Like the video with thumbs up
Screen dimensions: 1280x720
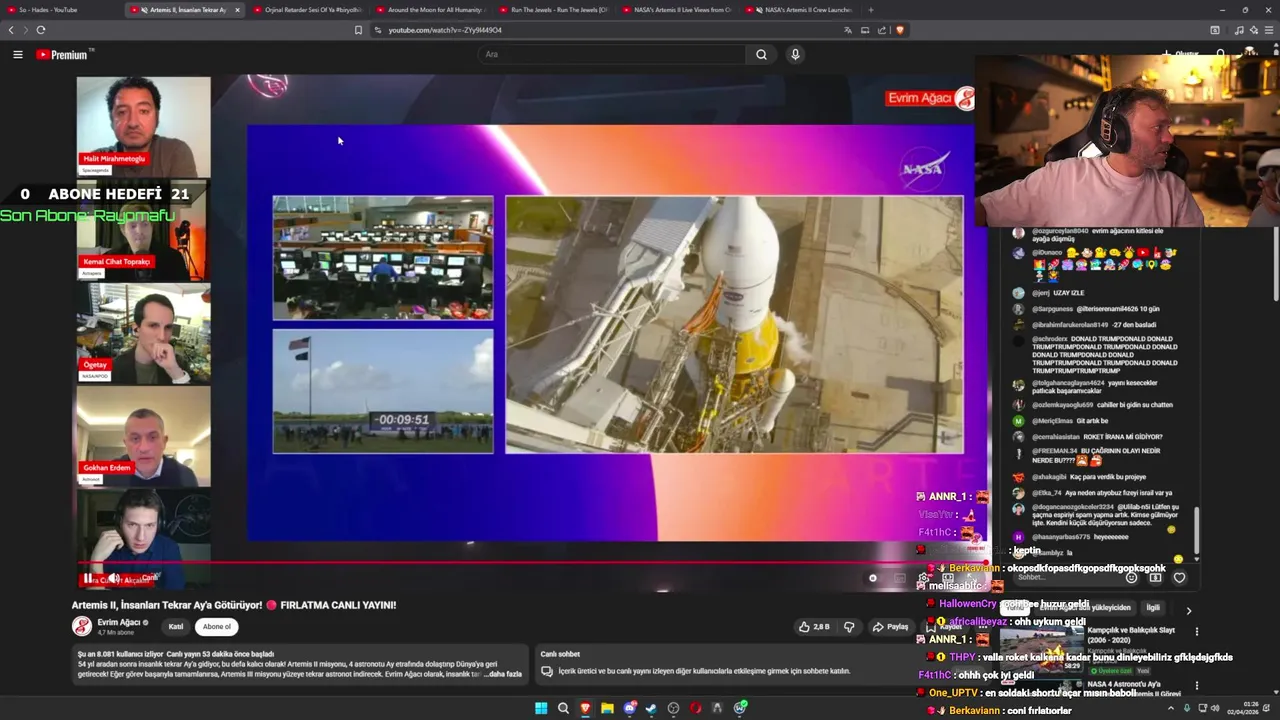814,627
